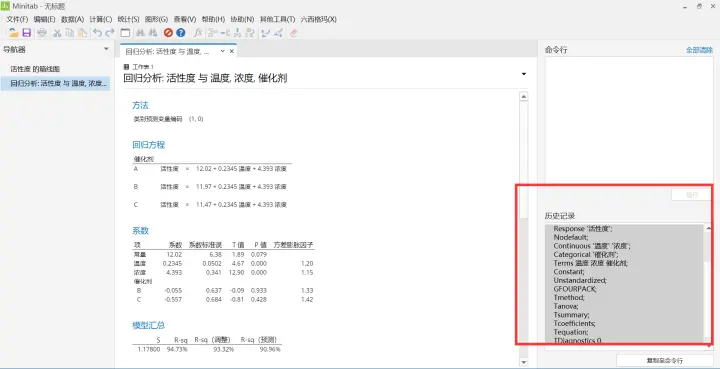The width and height of the screenshot is (720, 369).
Task: Click the fourth brackets-style toolbar icon
Action: (250, 33)
